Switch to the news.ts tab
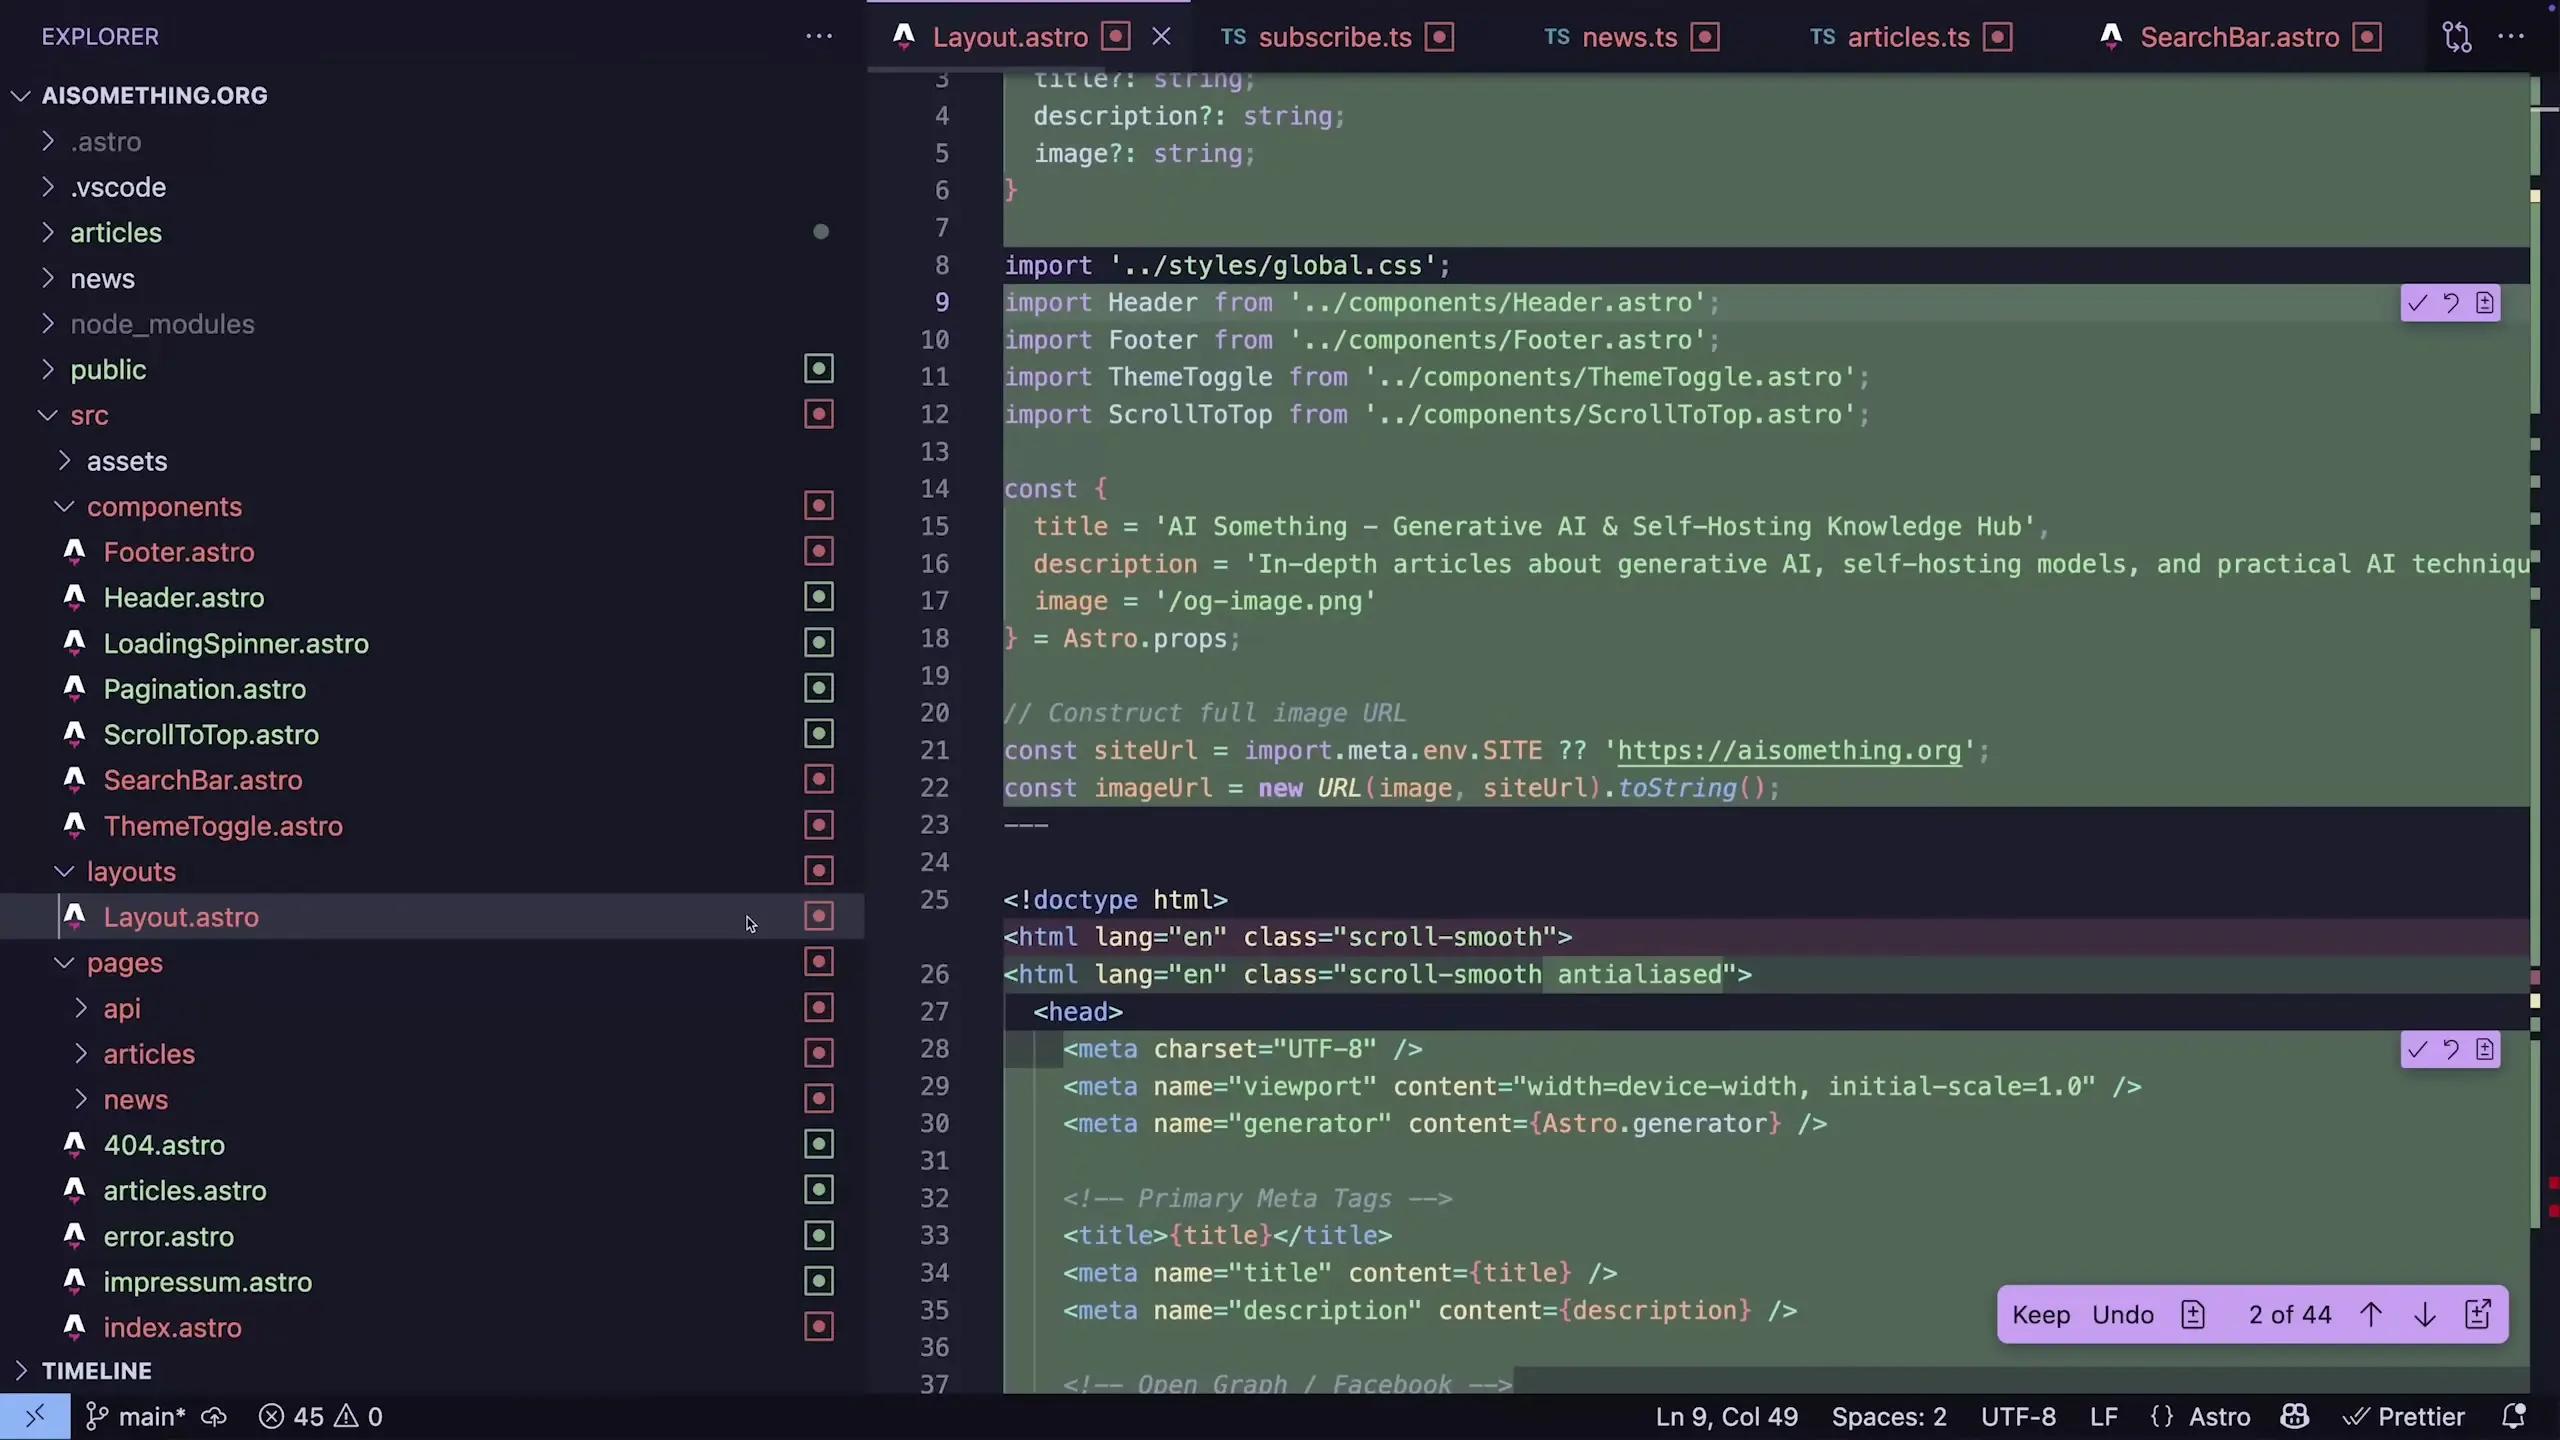2560x1440 pixels. pyautogui.click(x=1630, y=37)
